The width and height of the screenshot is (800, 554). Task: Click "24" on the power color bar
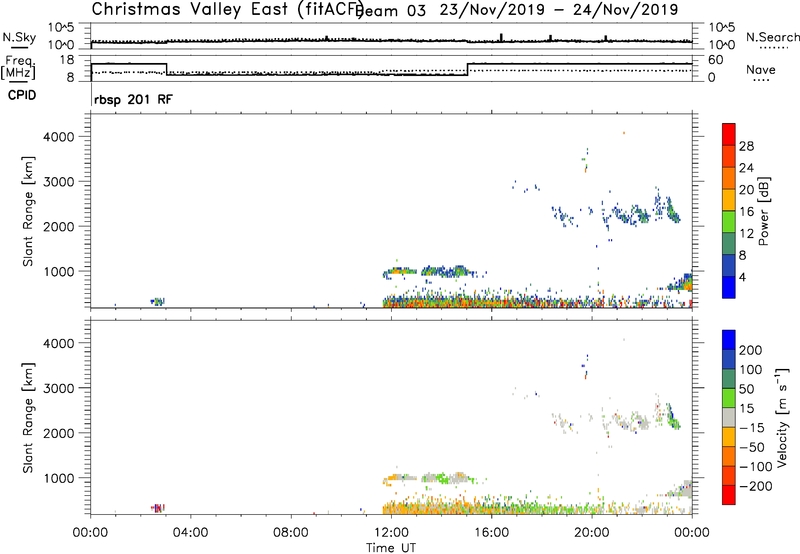[x=746, y=168]
